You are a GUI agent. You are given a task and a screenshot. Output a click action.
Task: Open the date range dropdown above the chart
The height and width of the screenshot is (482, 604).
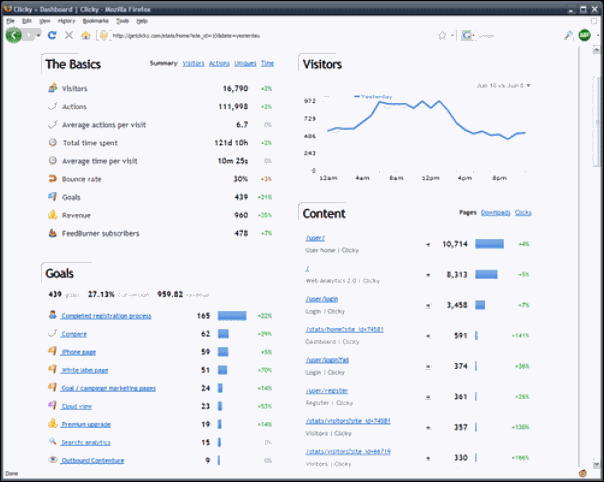click(x=503, y=86)
